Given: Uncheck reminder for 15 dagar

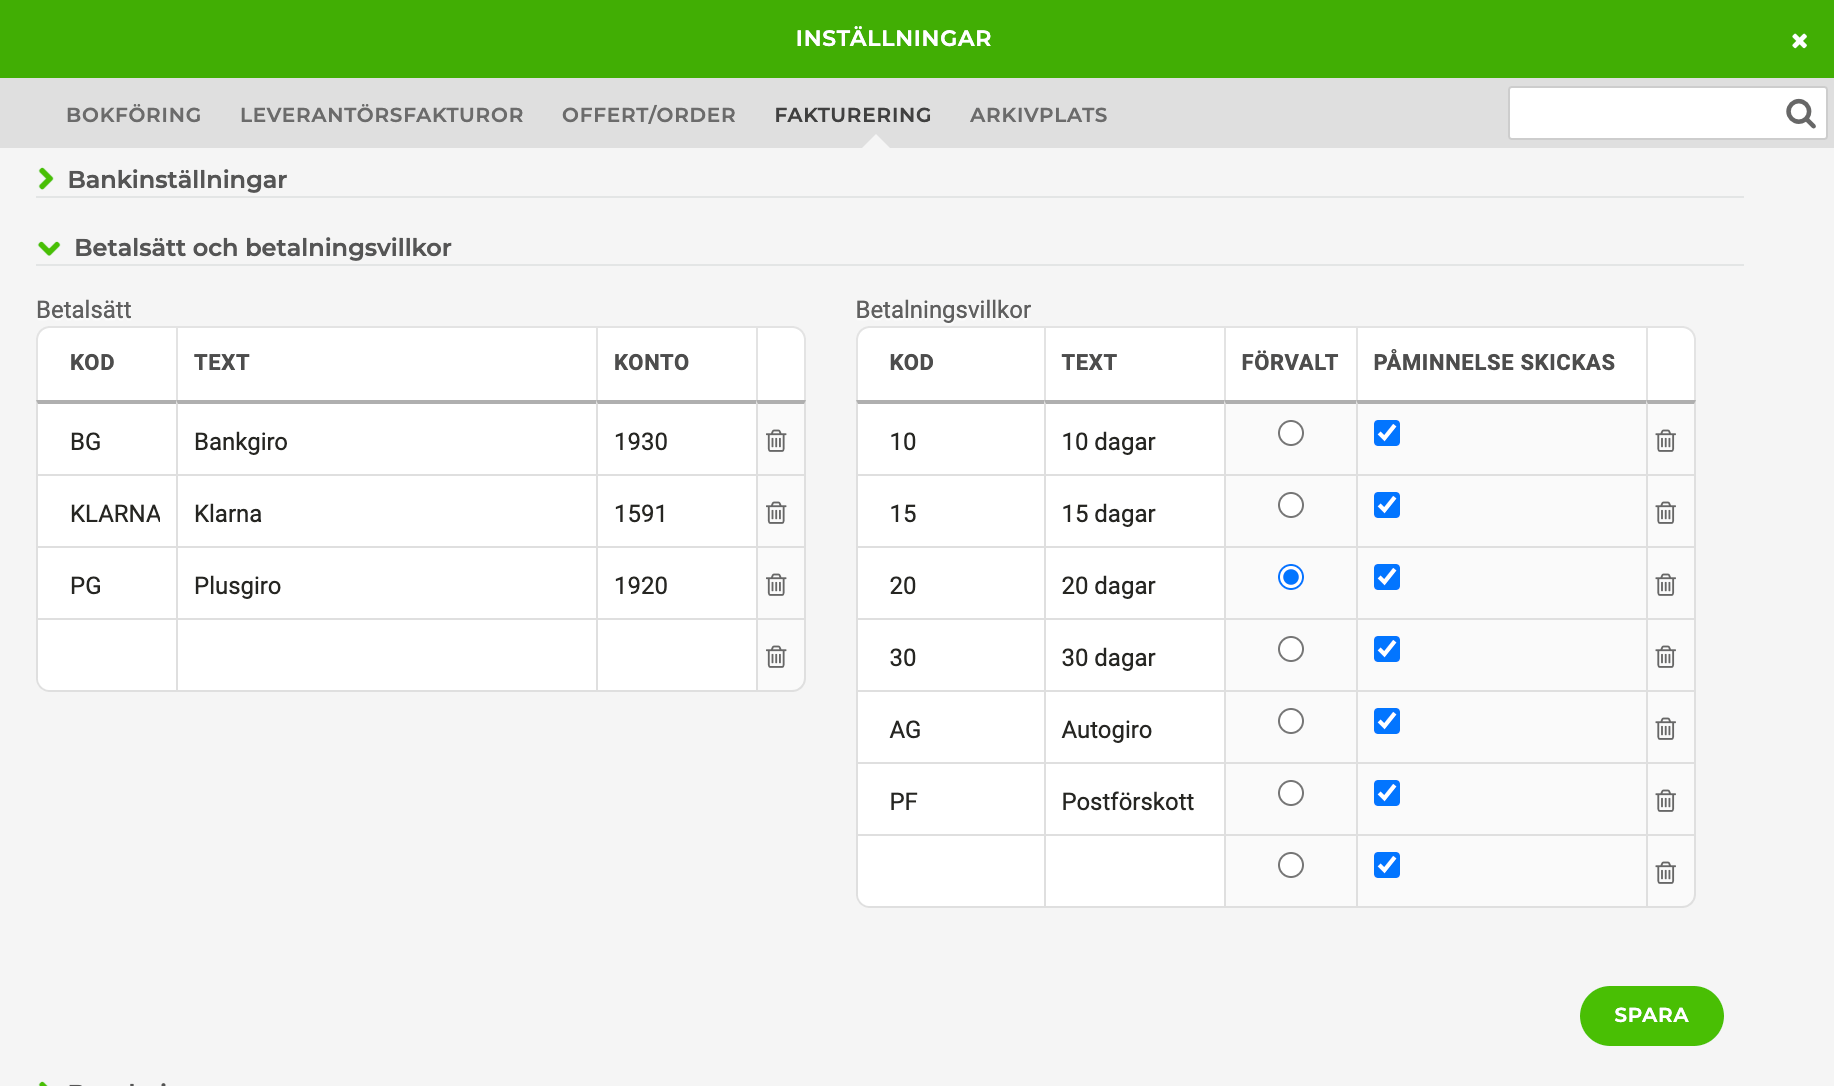Looking at the screenshot, I should (x=1386, y=505).
